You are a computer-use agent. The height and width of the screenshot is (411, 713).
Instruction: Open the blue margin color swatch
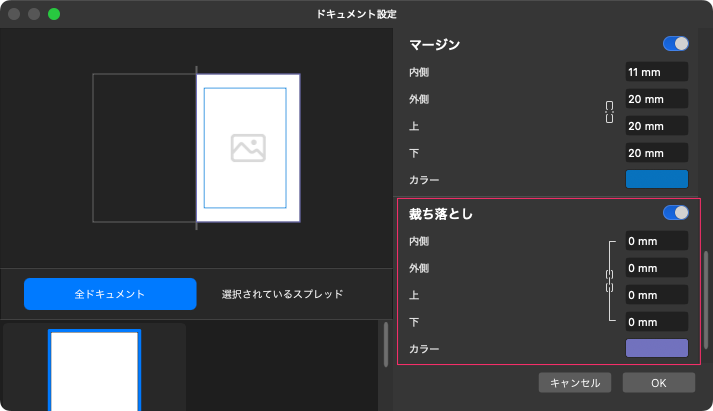(657, 179)
